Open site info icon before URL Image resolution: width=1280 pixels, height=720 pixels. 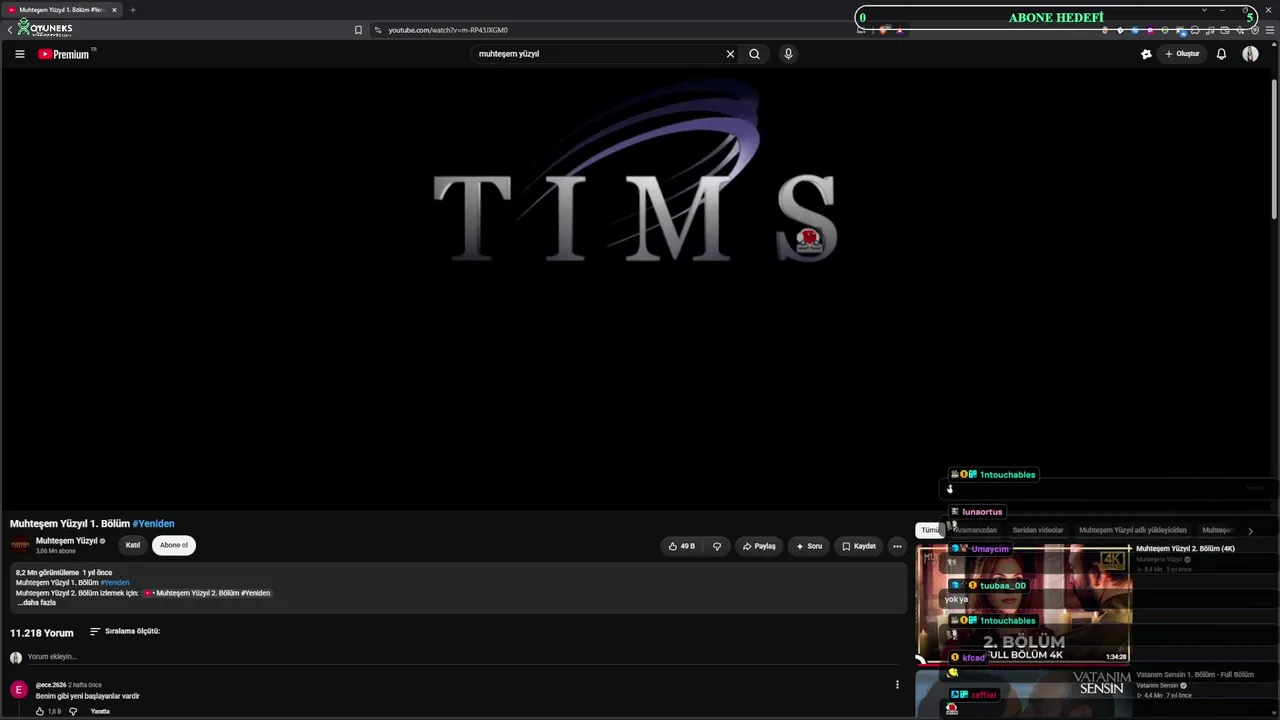(x=377, y=30)
